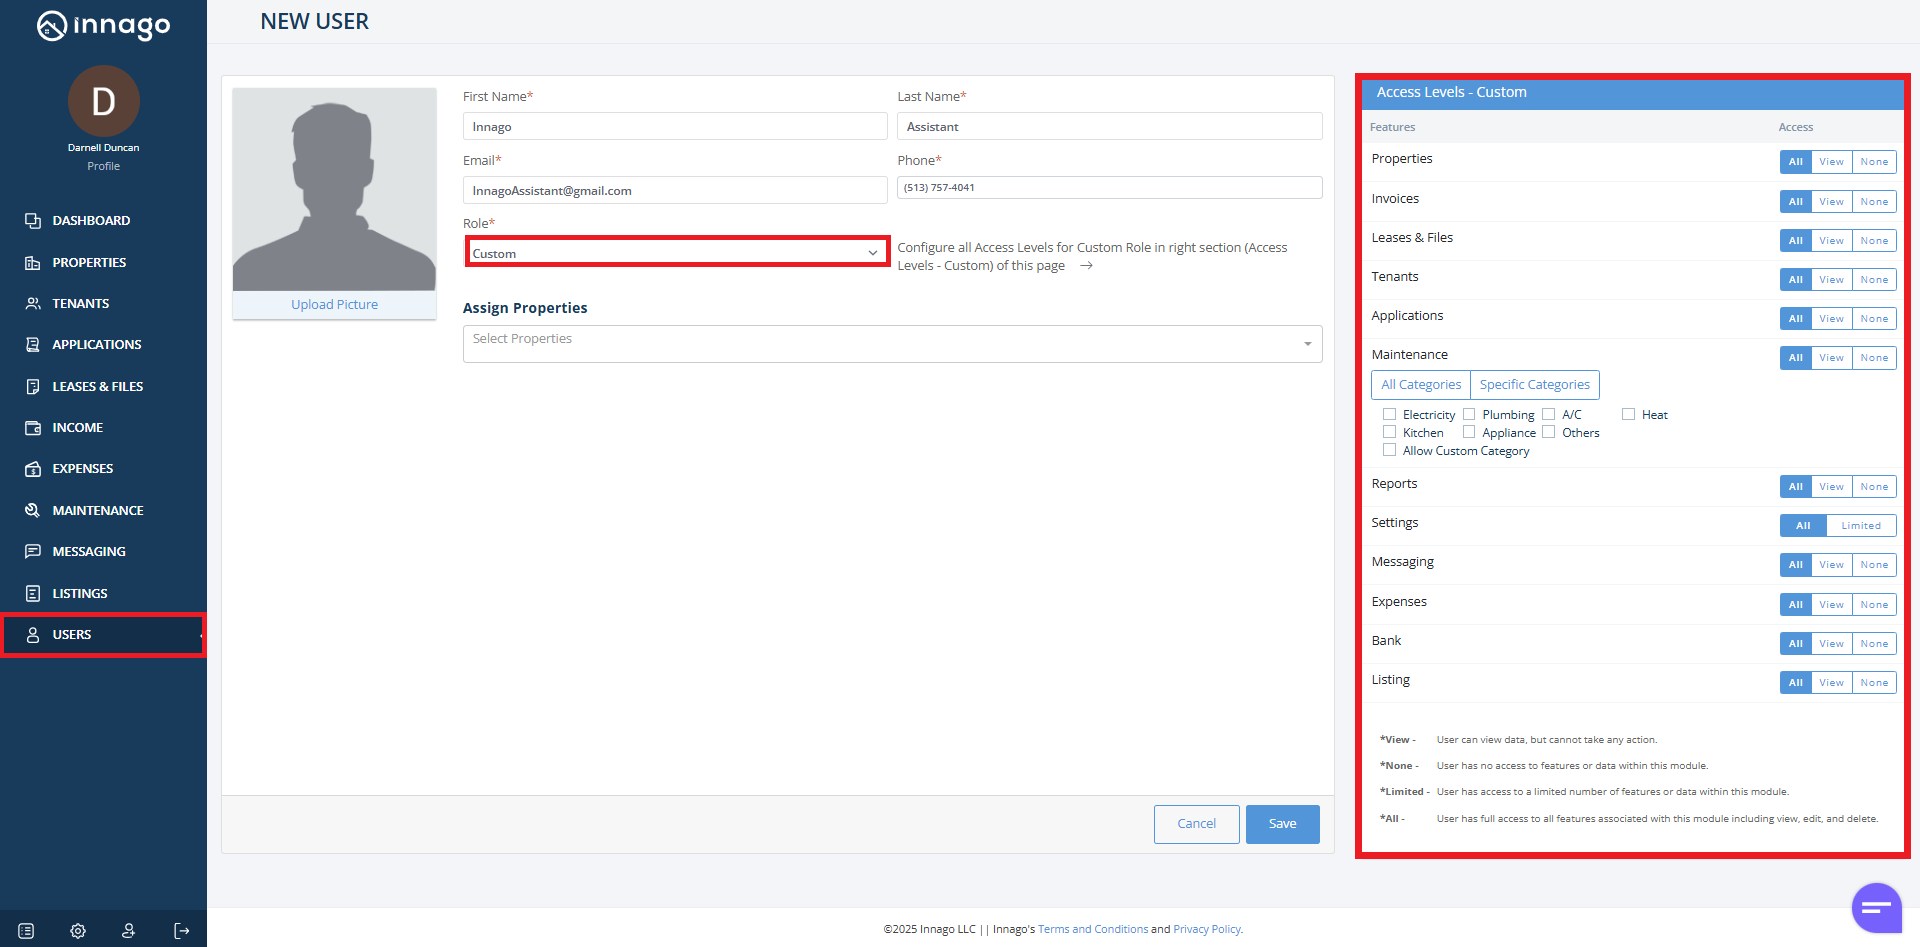Click the Dashboard icon in sidebar
Viewport: 1920px width, 947px height.
click(x=33, y=221)
